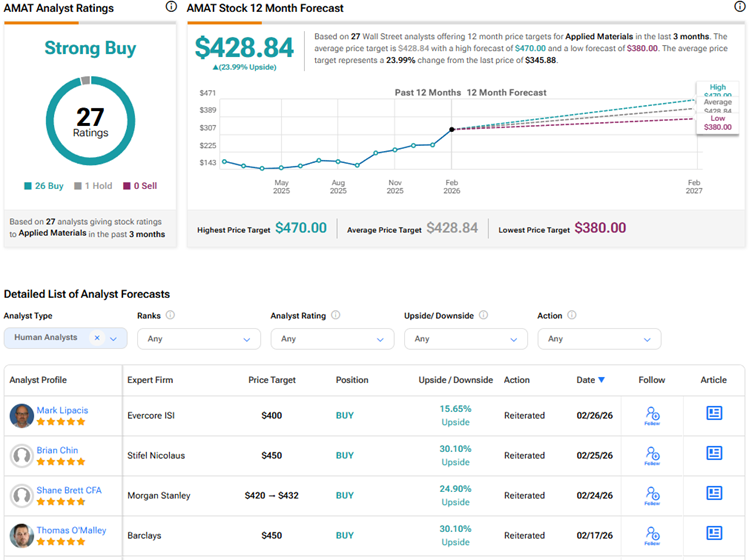Follow analyst Brian Chin
Image resolution: width=752 pixels, height=560 pixels.
[652, 455]
